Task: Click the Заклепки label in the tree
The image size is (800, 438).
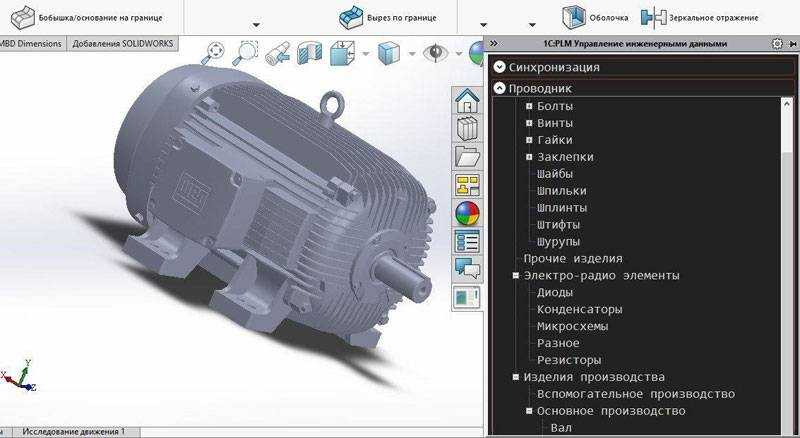Action: tap(565, 157)
